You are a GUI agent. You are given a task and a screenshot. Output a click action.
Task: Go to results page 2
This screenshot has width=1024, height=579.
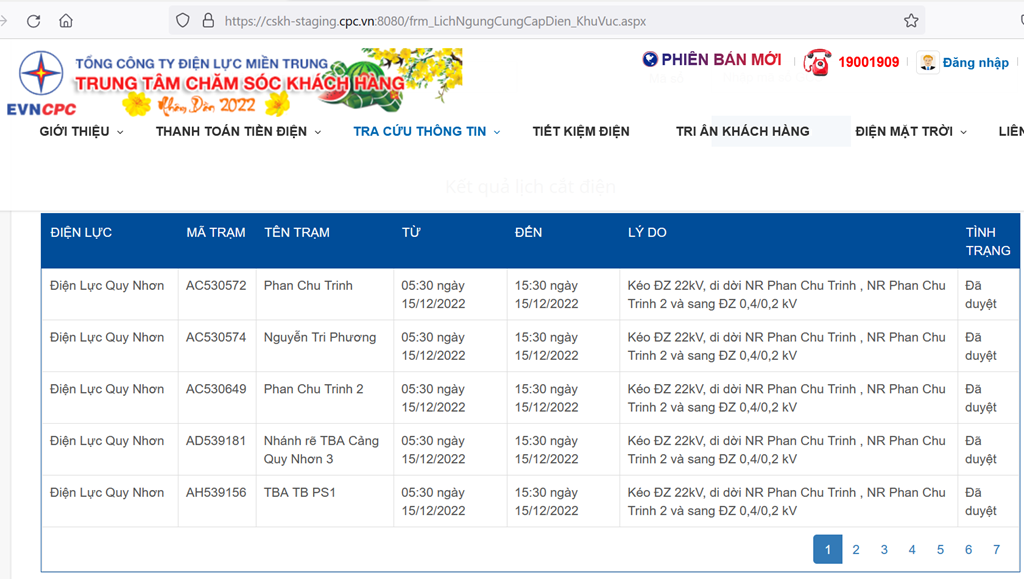(856, 550)
